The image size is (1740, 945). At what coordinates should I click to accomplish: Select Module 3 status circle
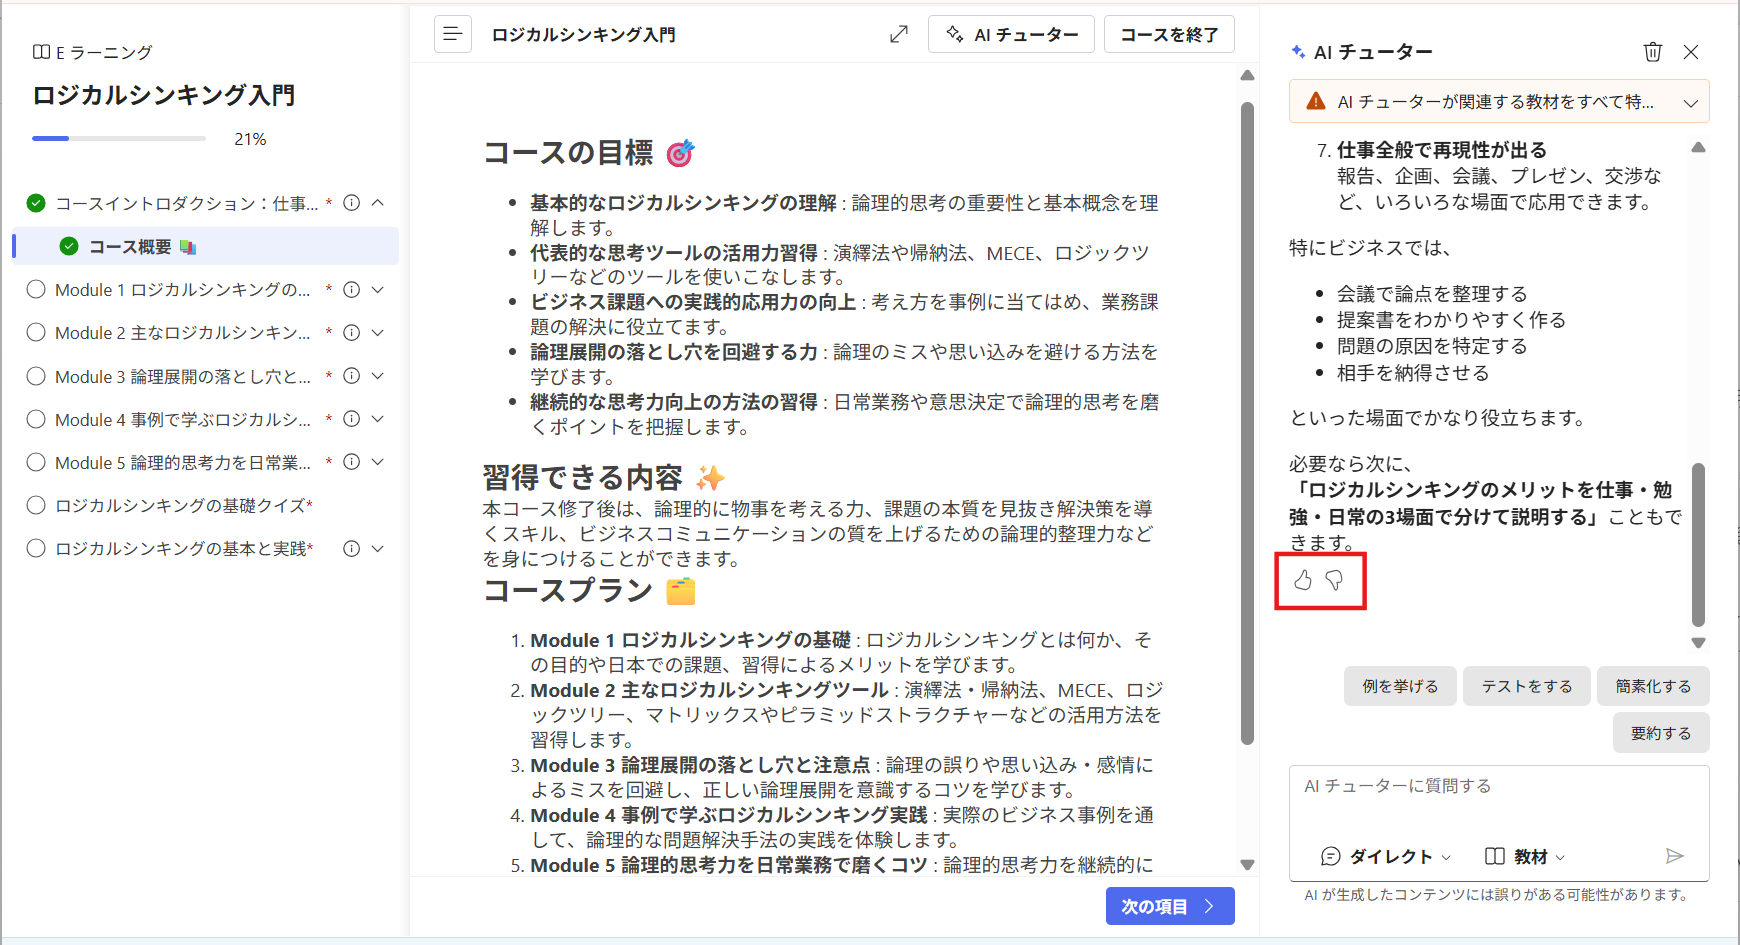coord(36,376)
